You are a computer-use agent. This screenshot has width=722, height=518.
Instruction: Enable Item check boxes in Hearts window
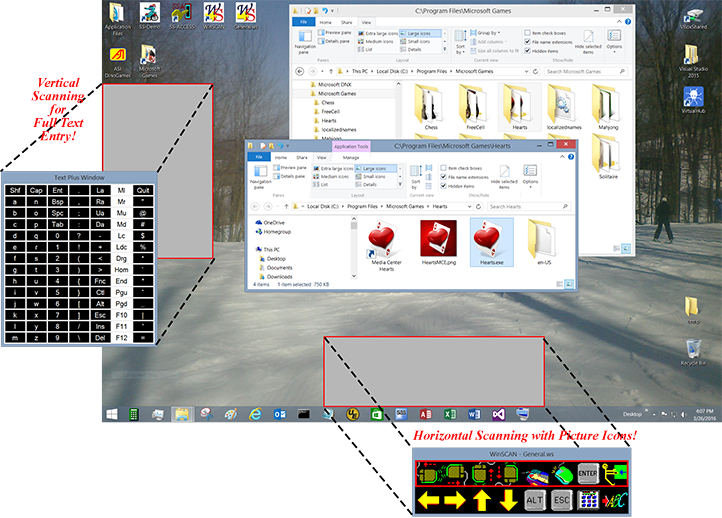[x=444, y=168]
